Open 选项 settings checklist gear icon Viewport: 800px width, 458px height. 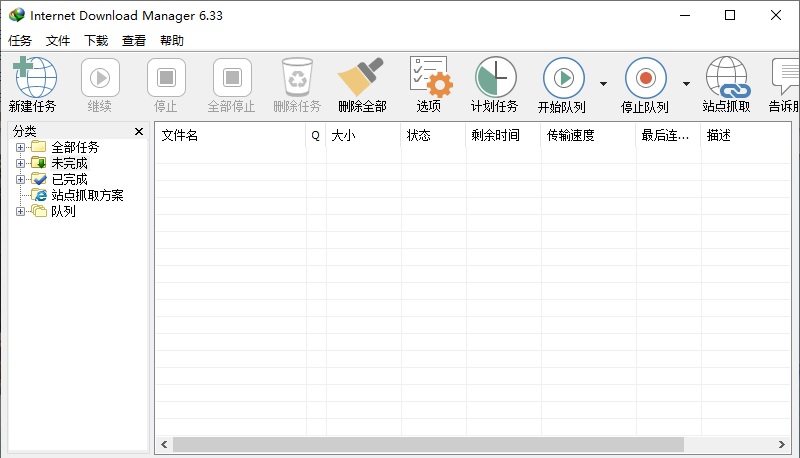(431, 77)
